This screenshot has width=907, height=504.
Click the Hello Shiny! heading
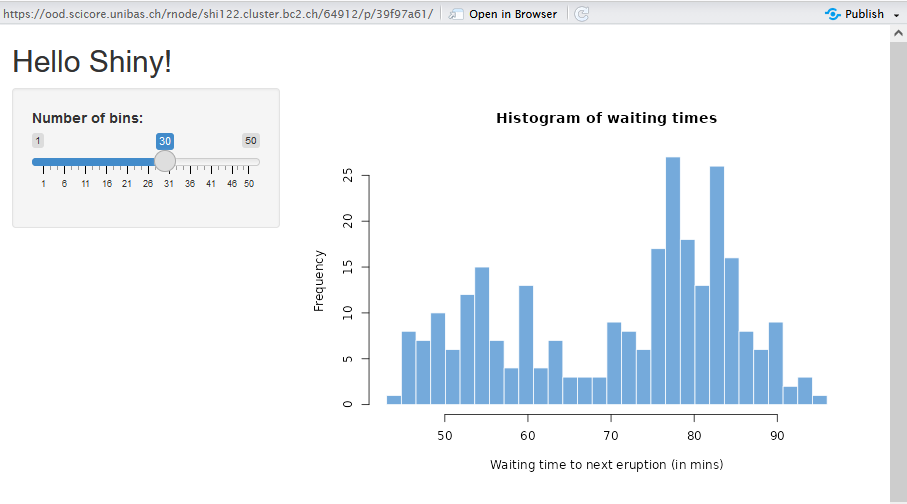[x=92, y=61]
